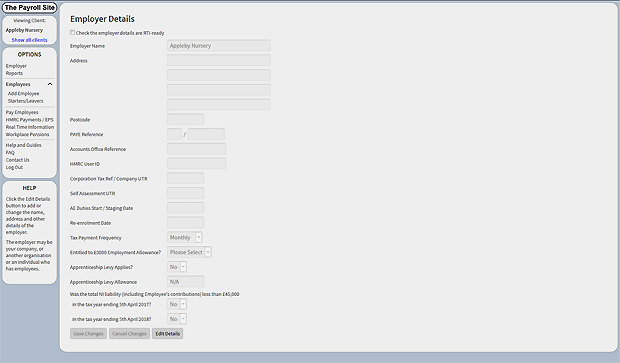Open Starters/Leavers in the sidebar
This screenshot has width=620, height=363.
tap(25, 101)
